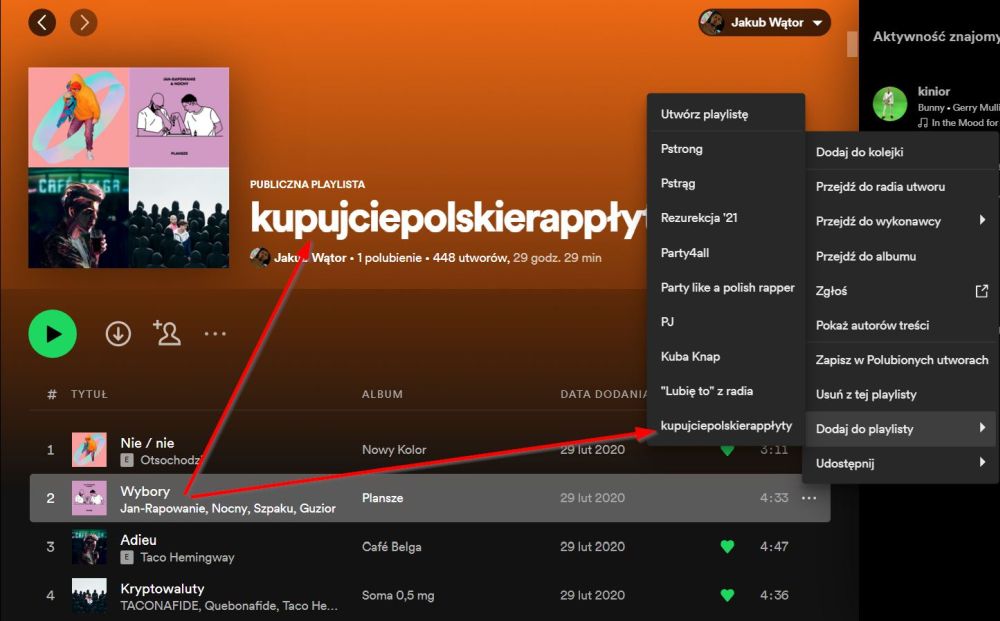This screenshot has height=621, width=1000.
Task: Download the playlist via the arrow icon
Action: (x=118, y=333)
